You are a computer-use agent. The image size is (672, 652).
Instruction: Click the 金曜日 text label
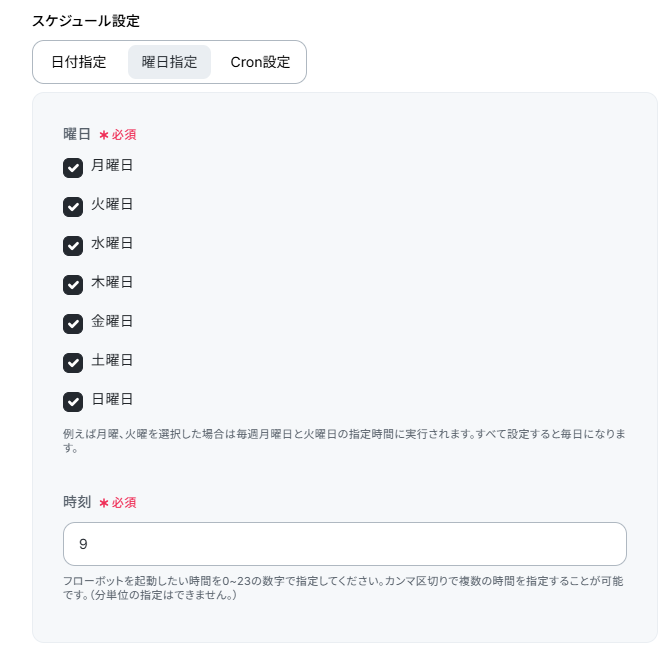point(112,322)
